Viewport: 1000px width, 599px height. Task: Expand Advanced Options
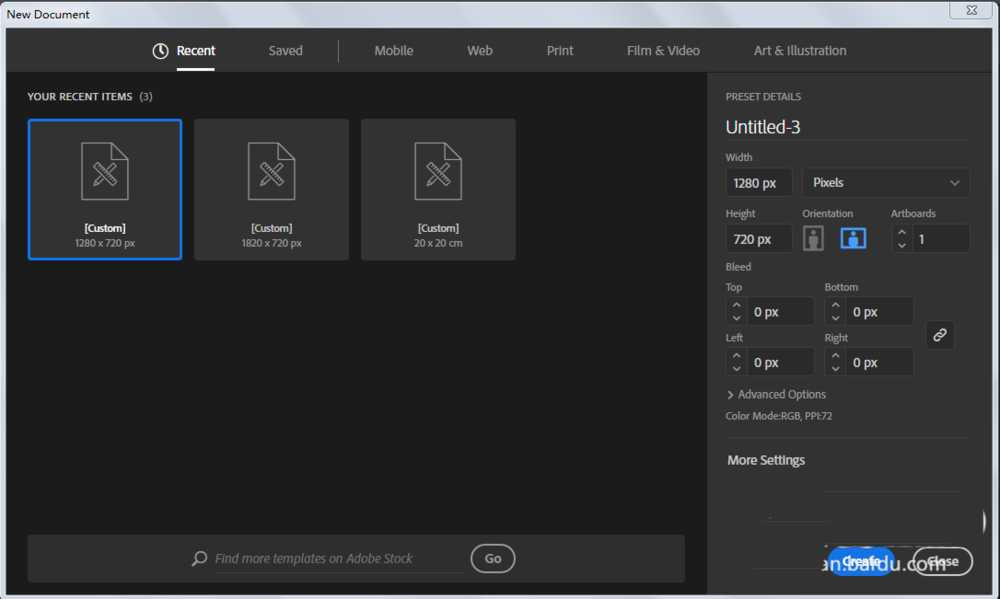tap(776, 394)
